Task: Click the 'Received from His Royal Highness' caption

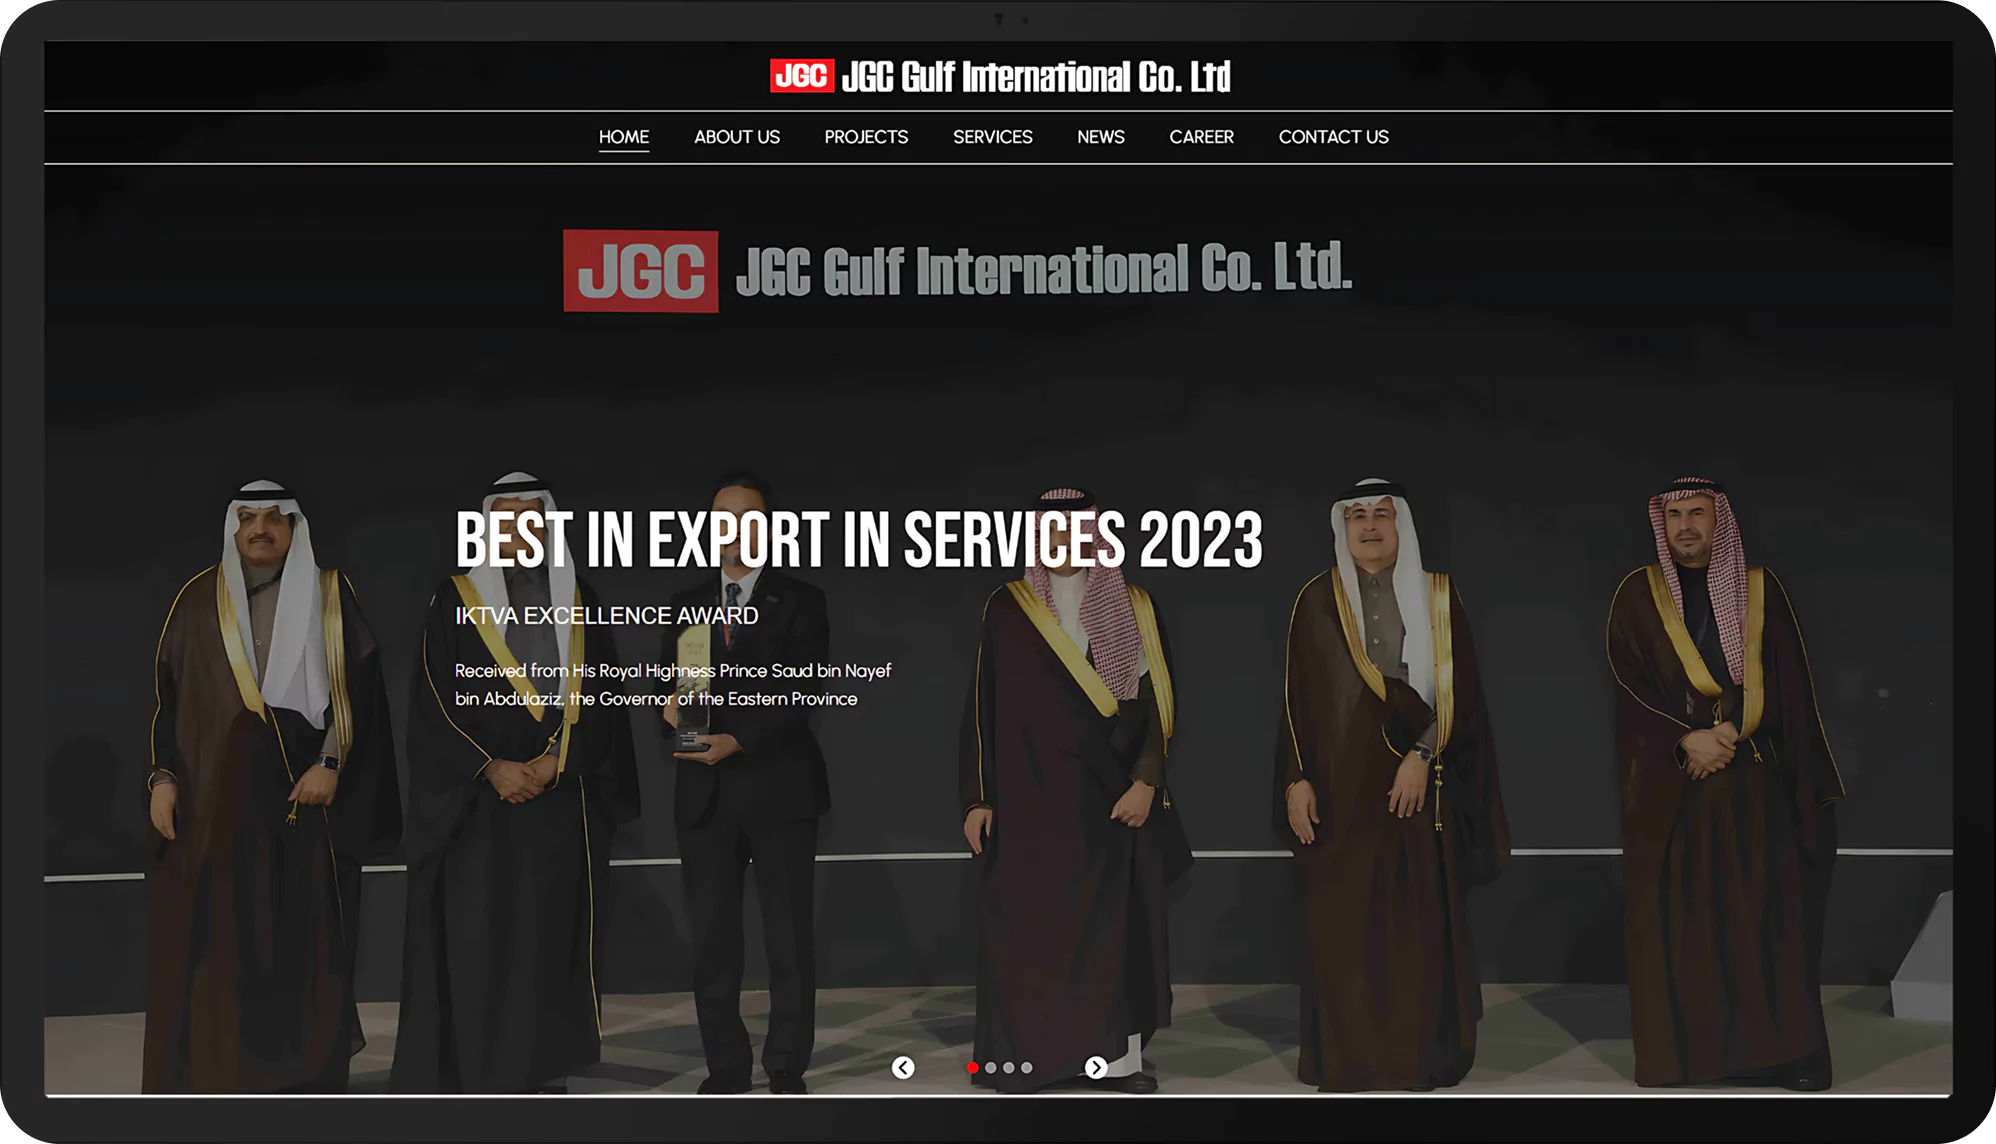Action: (673, 685)
